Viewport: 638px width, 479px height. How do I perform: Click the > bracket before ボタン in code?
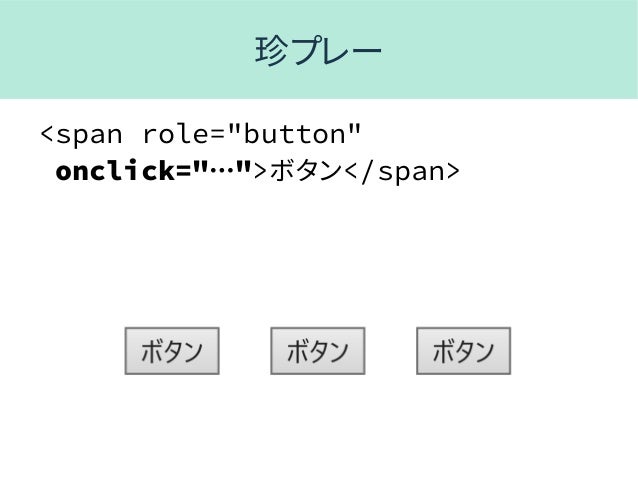point(260,171)
